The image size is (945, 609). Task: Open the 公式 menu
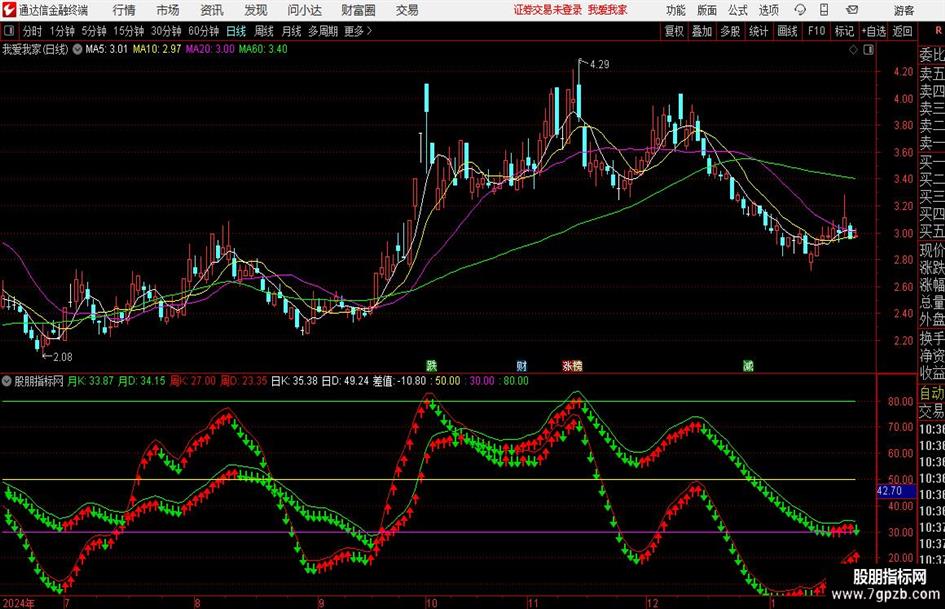[738, 10]
